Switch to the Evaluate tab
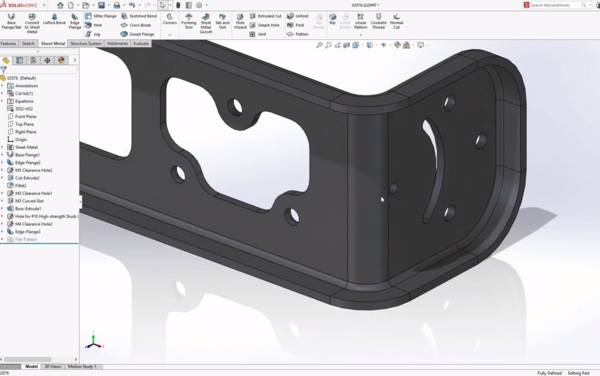 tap(141, 44)
